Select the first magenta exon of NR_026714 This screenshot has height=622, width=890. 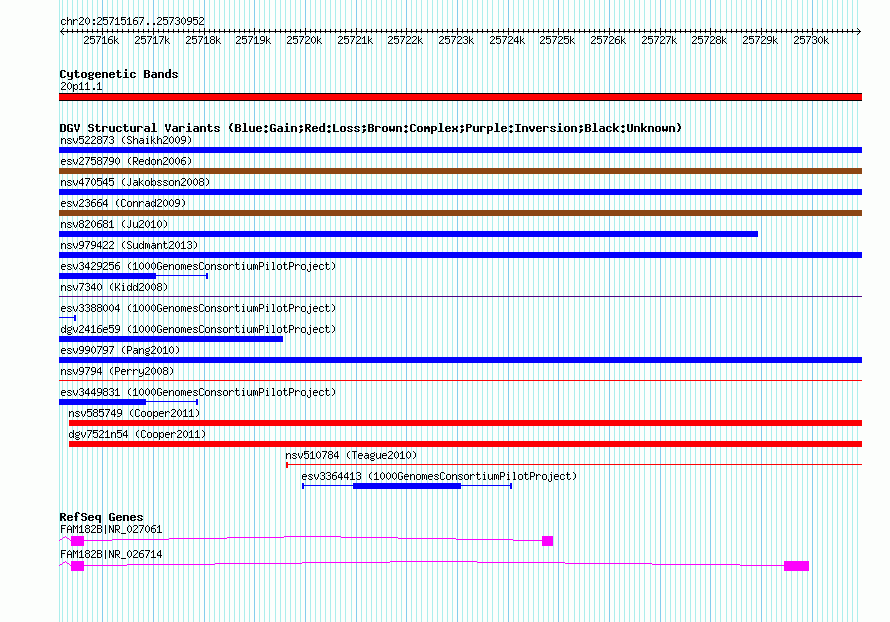[77, 566]
